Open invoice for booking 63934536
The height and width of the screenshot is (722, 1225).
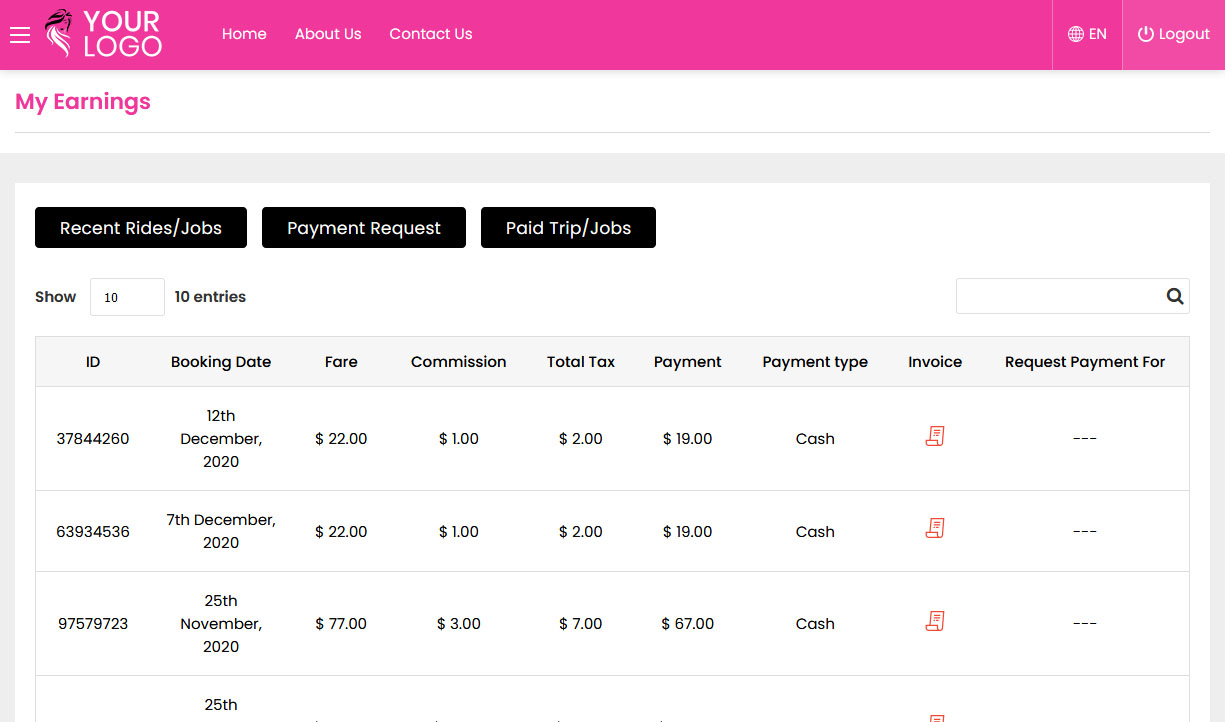pyautogui.click(x=935, y=528)
